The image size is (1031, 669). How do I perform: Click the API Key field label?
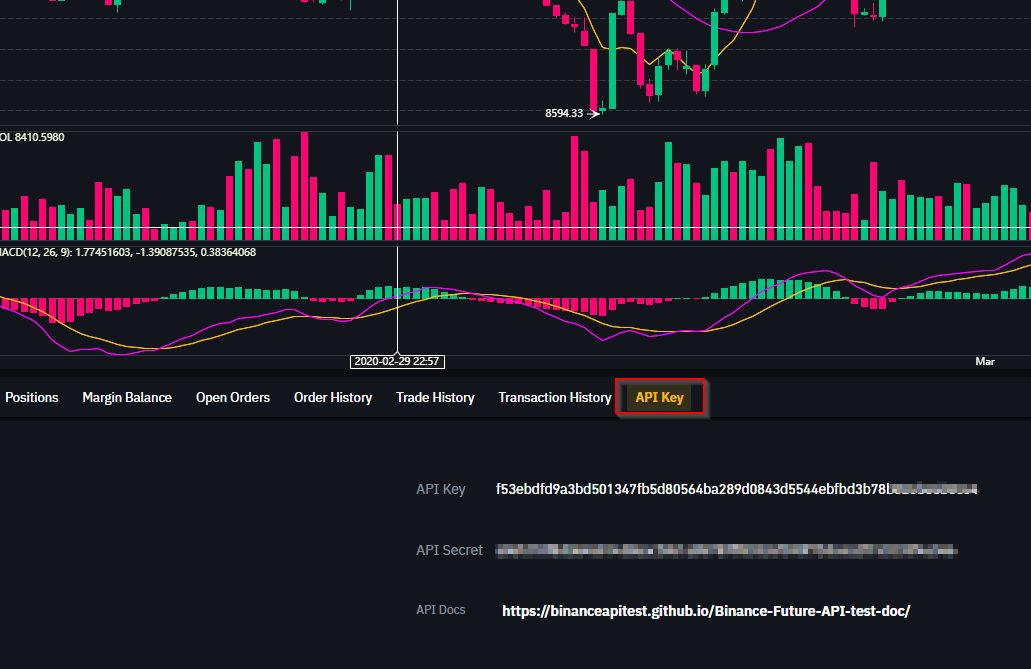tap(441, 489)
